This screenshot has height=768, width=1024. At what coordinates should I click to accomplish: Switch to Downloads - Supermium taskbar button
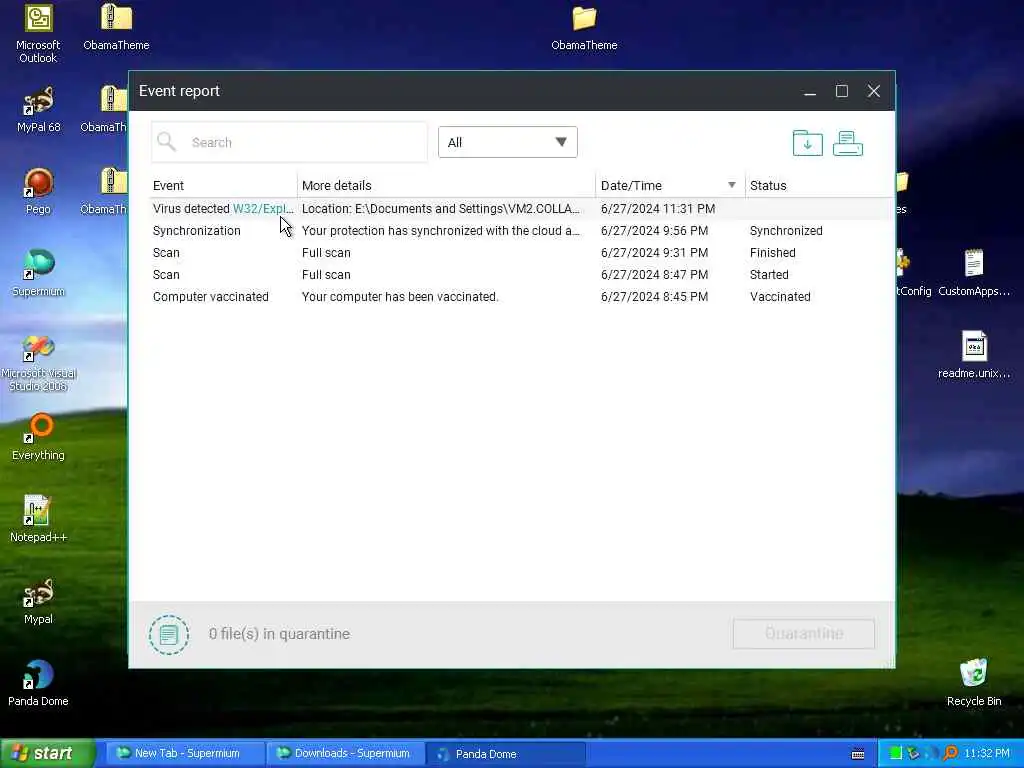point(345,754)
